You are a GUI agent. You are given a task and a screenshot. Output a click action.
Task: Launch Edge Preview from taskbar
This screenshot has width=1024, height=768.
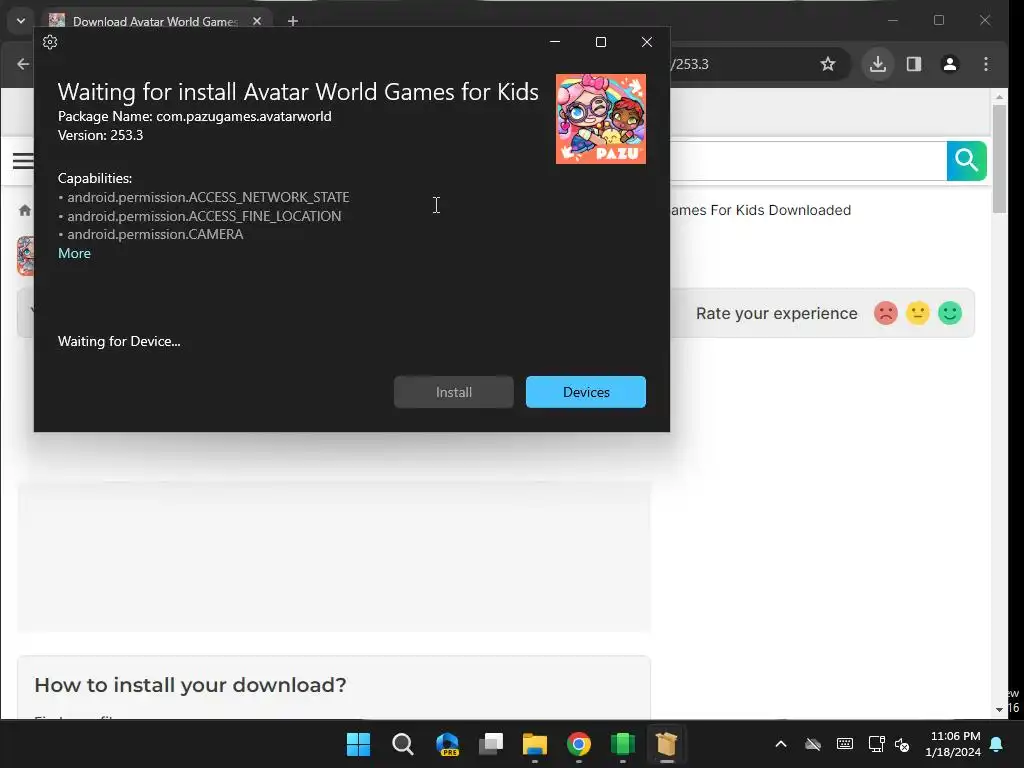[447, 744]
